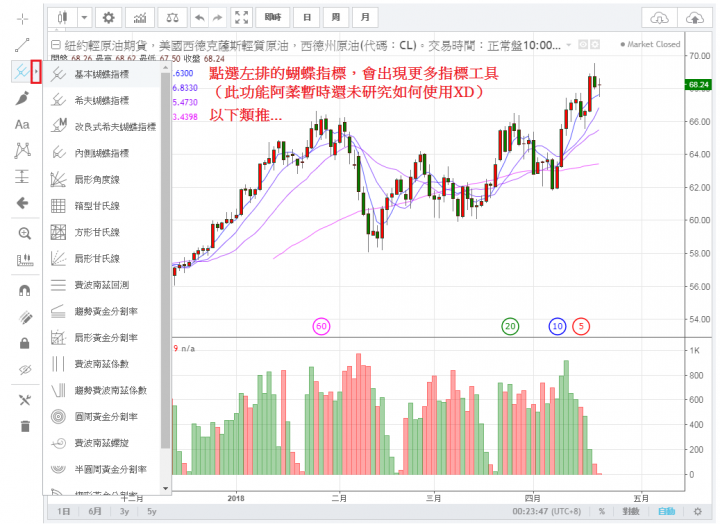Toggle stay-in-drawing-mode pencil icon
This screenshot has width=720, height=524.
tap(25, 317)
